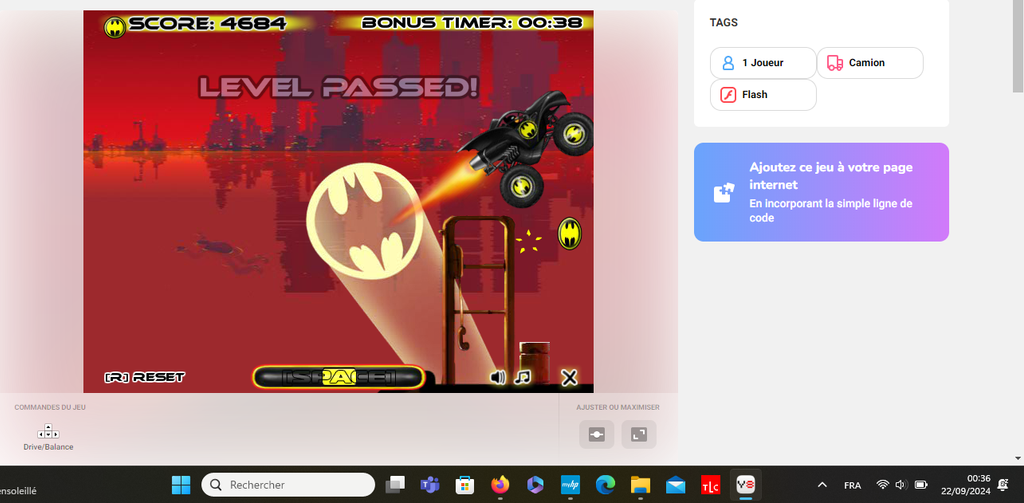Open the 1 Joueur tag
Image resolution: width=1024 pixels, height=503 pixels.
(x=763, y=63)
